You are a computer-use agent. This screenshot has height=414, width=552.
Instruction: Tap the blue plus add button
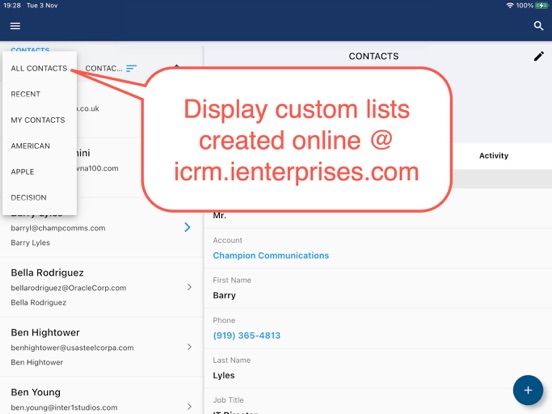[528, 390]
